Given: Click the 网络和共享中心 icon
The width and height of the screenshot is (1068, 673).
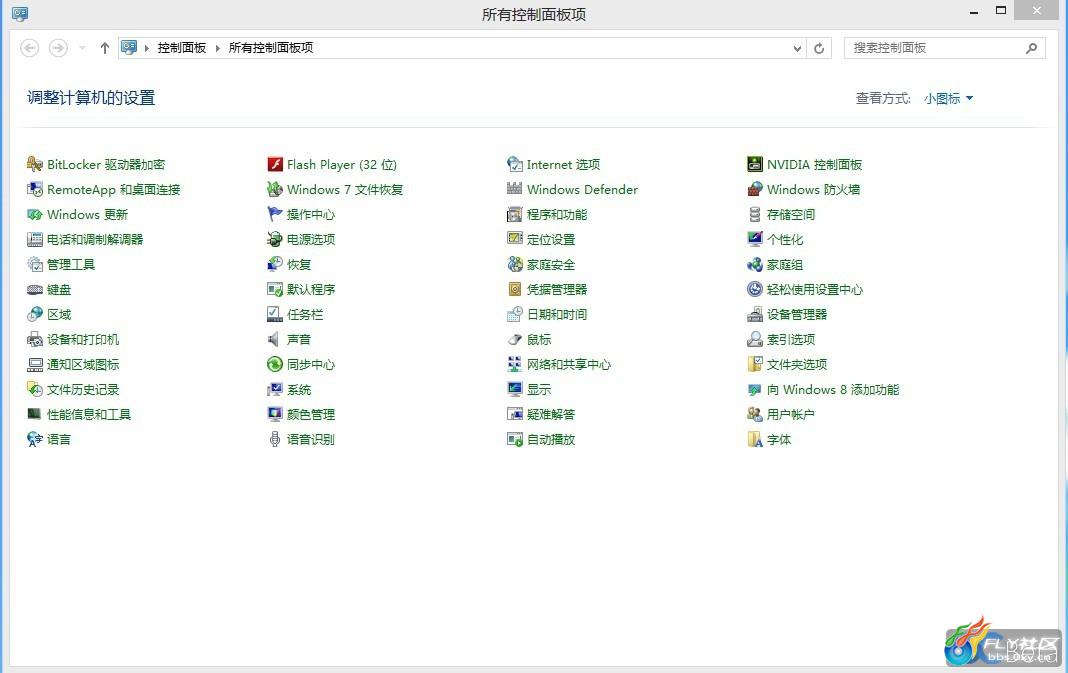Looking at the screenshot, I should [515, 364].
